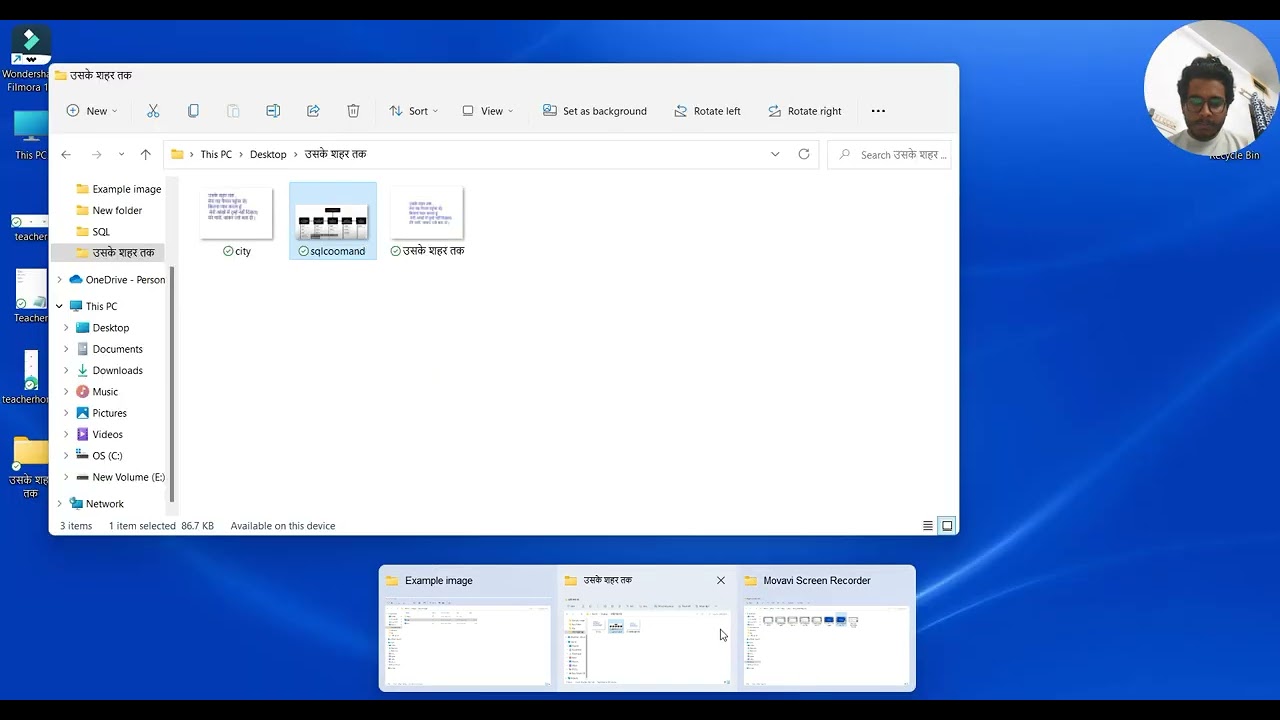Open Wondershare Filmora desktop shortcut
This screenshot has width=1280, height=720.
click(x=30, y=59)
